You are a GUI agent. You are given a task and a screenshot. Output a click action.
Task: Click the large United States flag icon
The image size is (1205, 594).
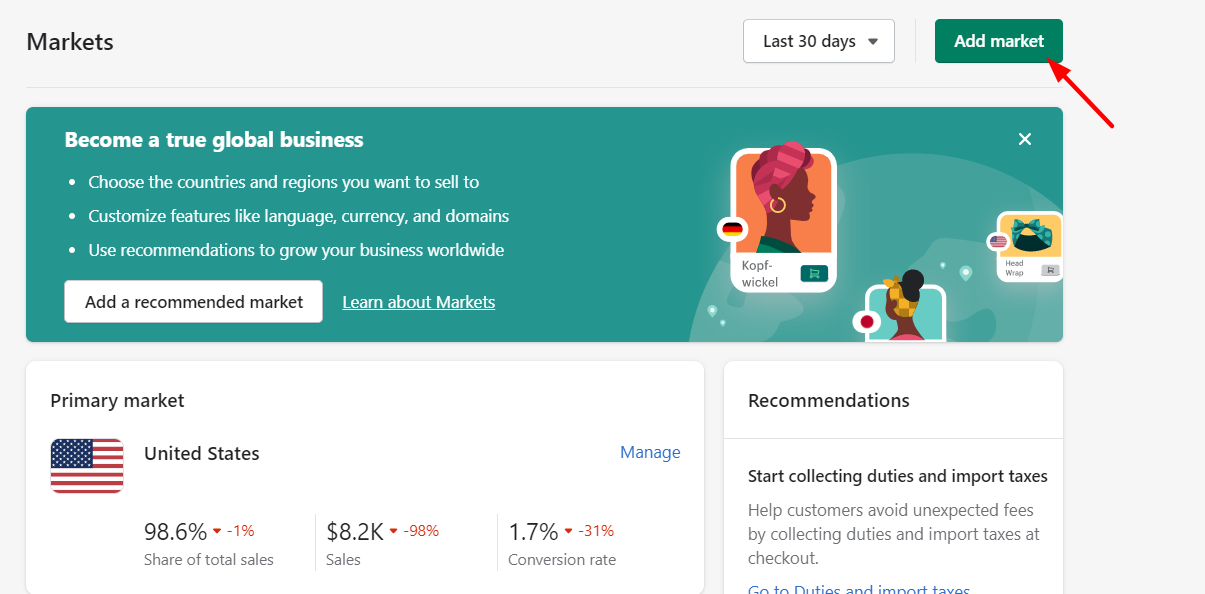(x=87, y=466)
